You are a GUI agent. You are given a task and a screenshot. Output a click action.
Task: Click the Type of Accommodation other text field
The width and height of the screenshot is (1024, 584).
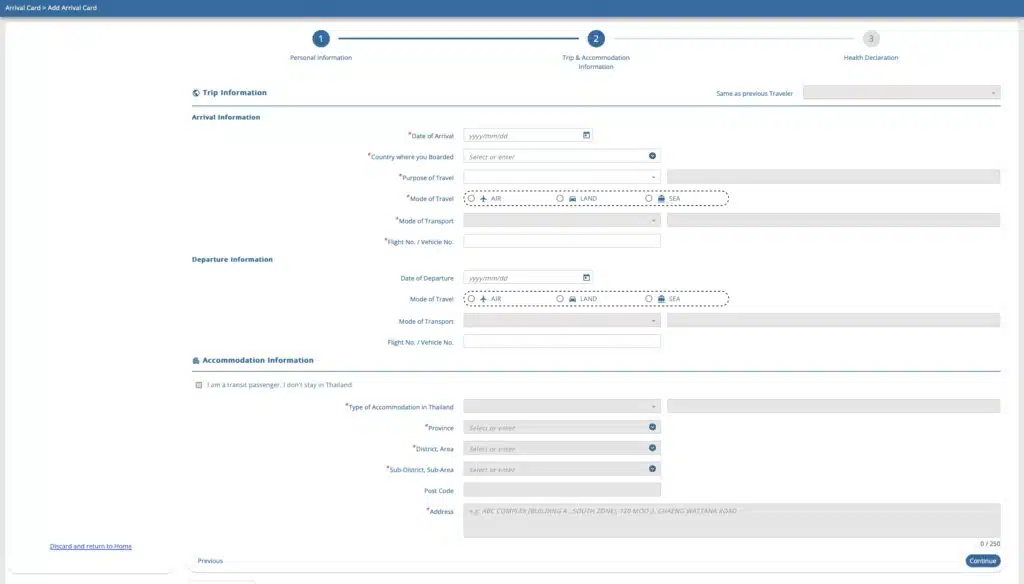tap(833, 406)
